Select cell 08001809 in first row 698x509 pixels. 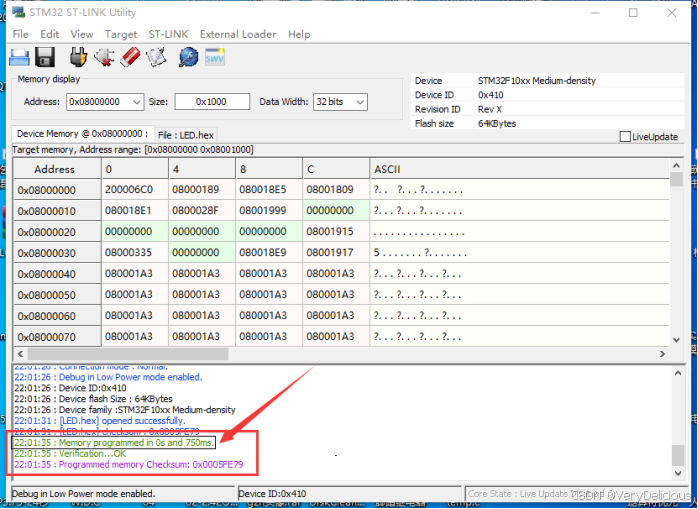(x=336, y=190)
